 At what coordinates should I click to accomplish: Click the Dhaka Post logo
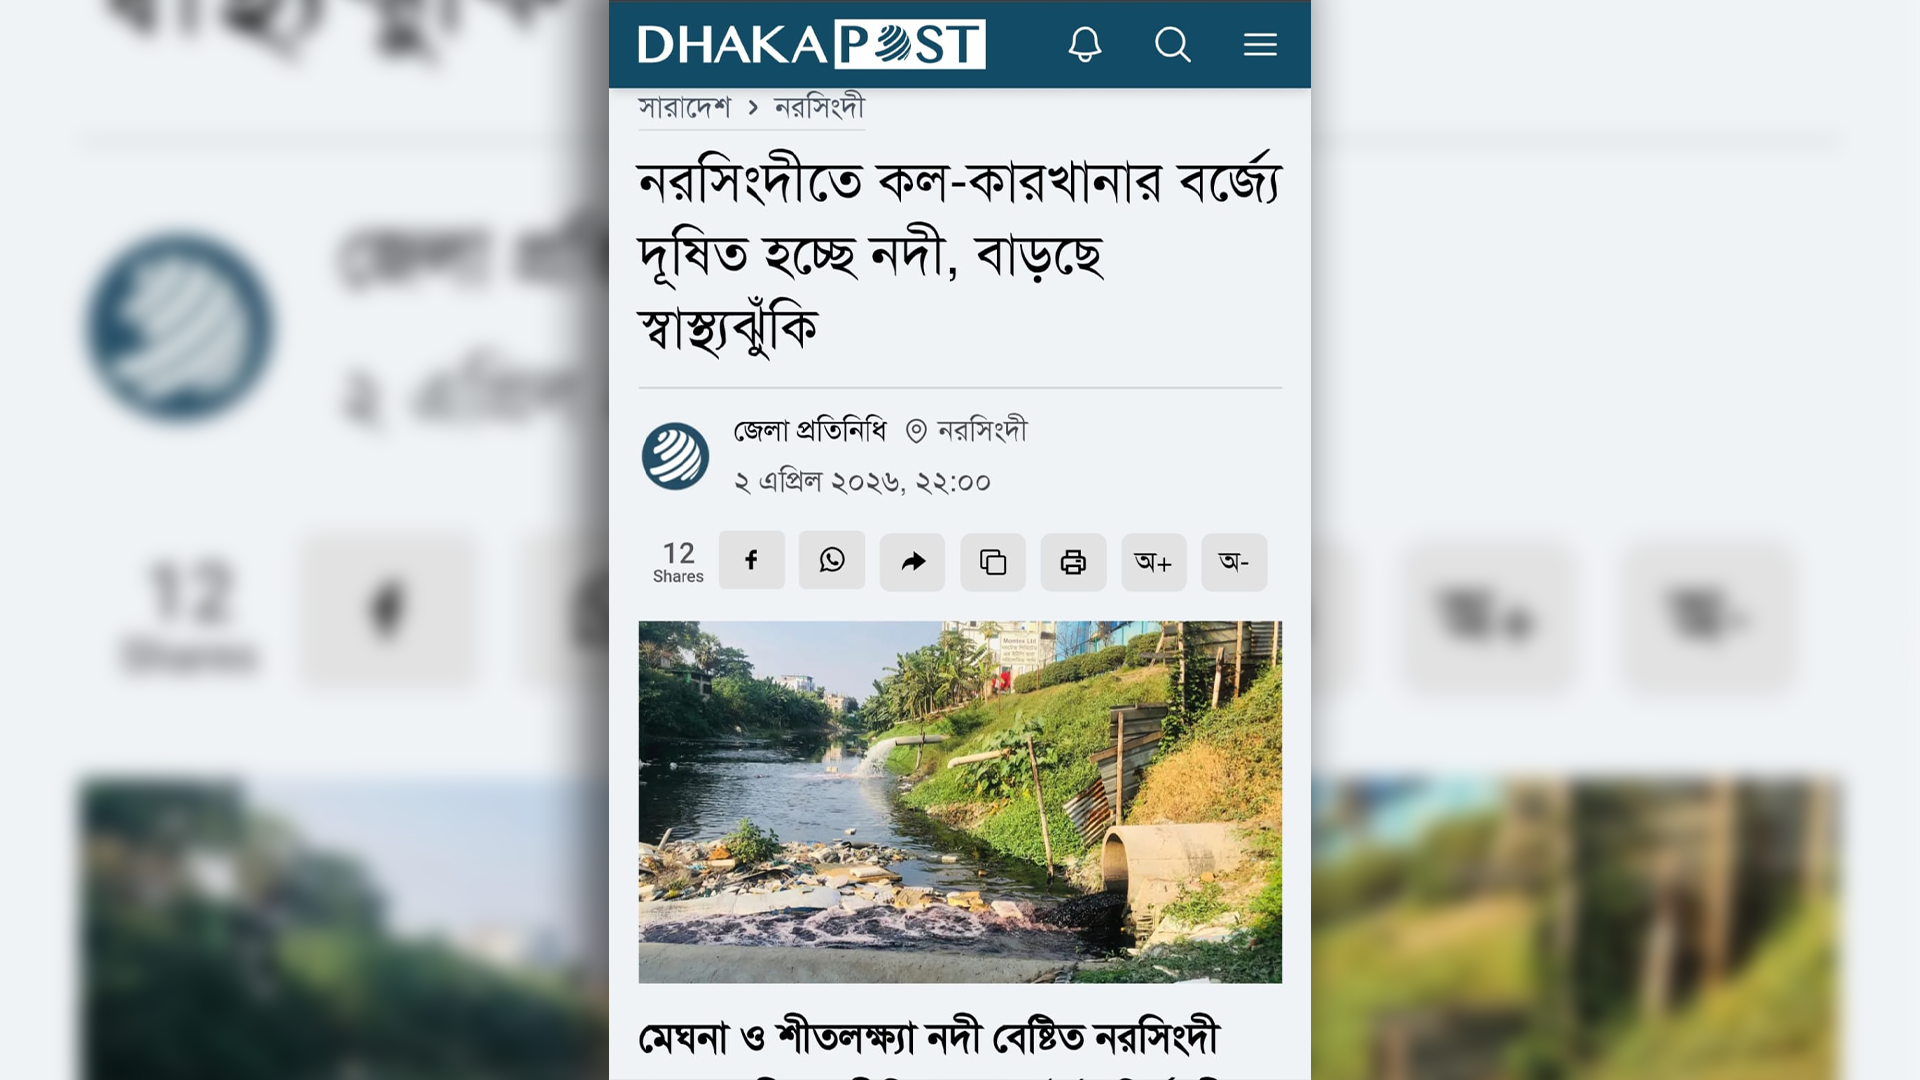tap(811, 44)
